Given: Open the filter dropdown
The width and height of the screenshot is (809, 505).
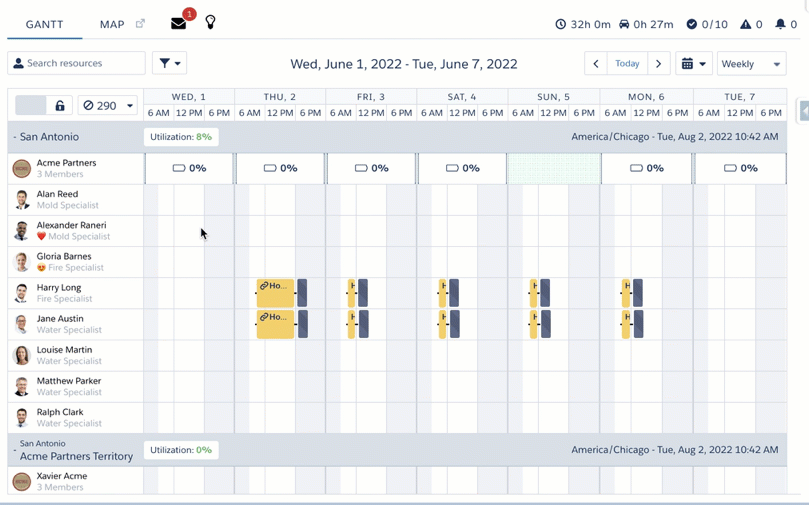Looking at the screenshot, I should pos(169,64).
